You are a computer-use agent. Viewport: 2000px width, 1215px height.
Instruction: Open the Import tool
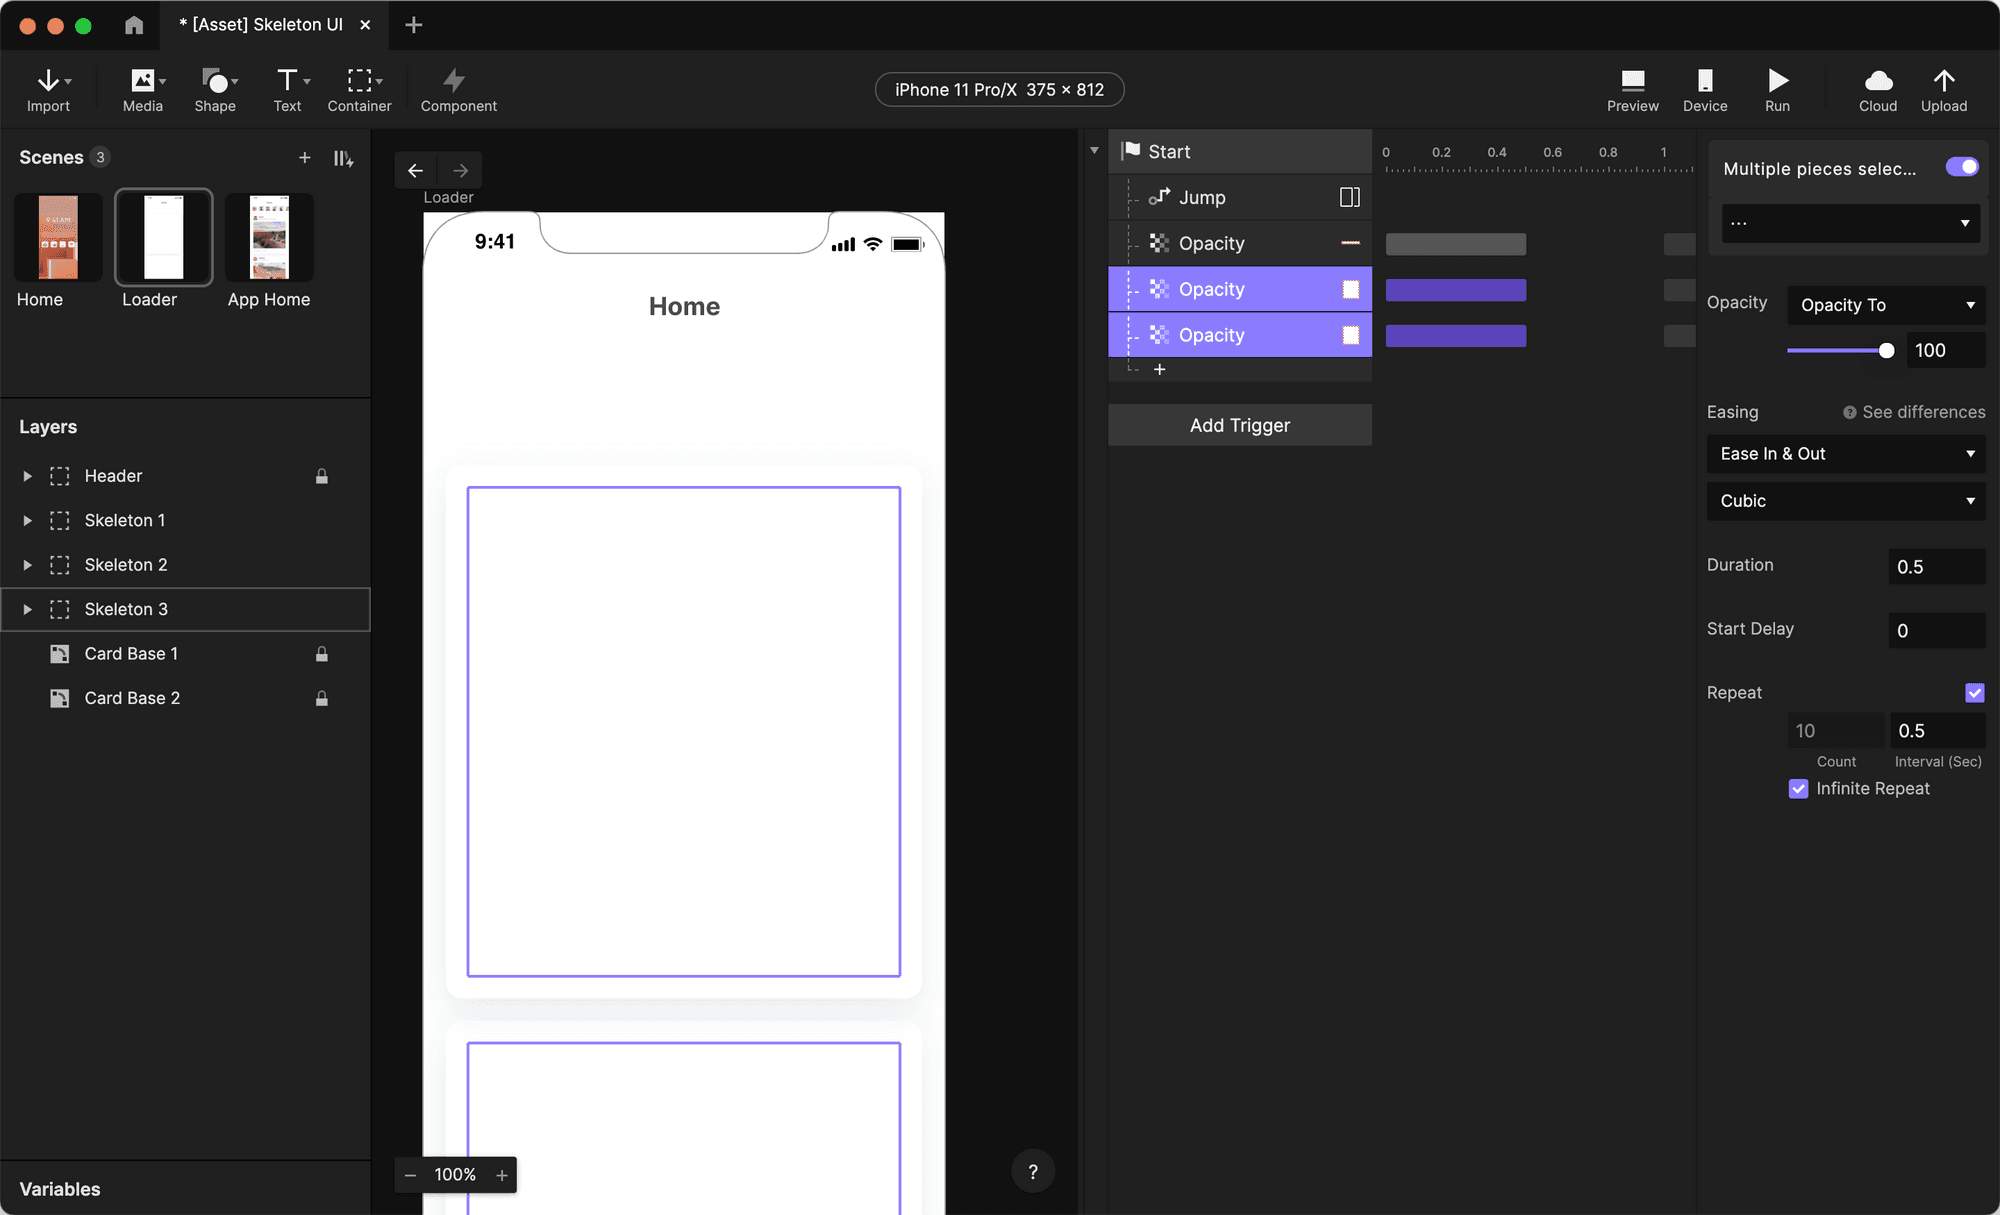point(48,89)
